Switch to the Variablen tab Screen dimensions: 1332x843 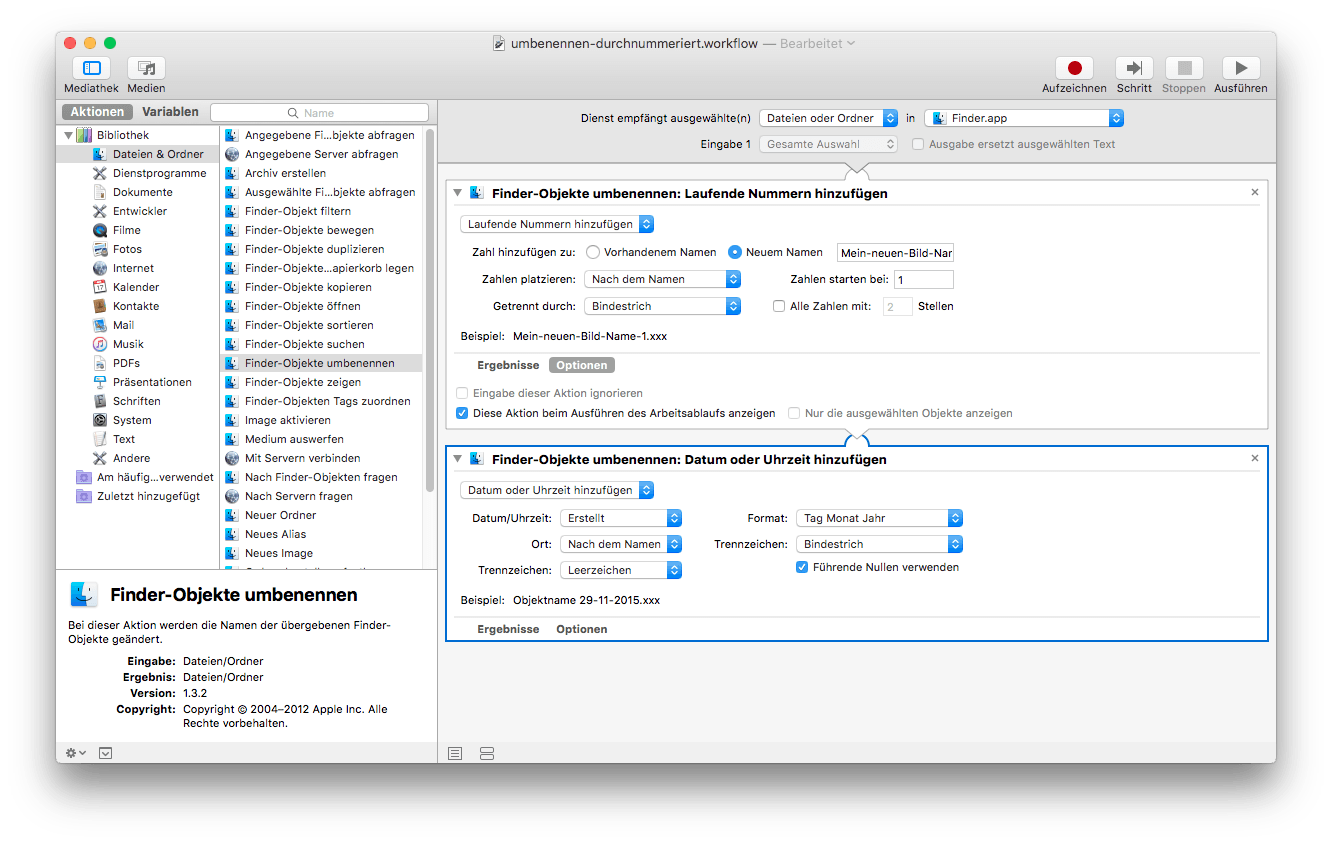tap(170, 112)
